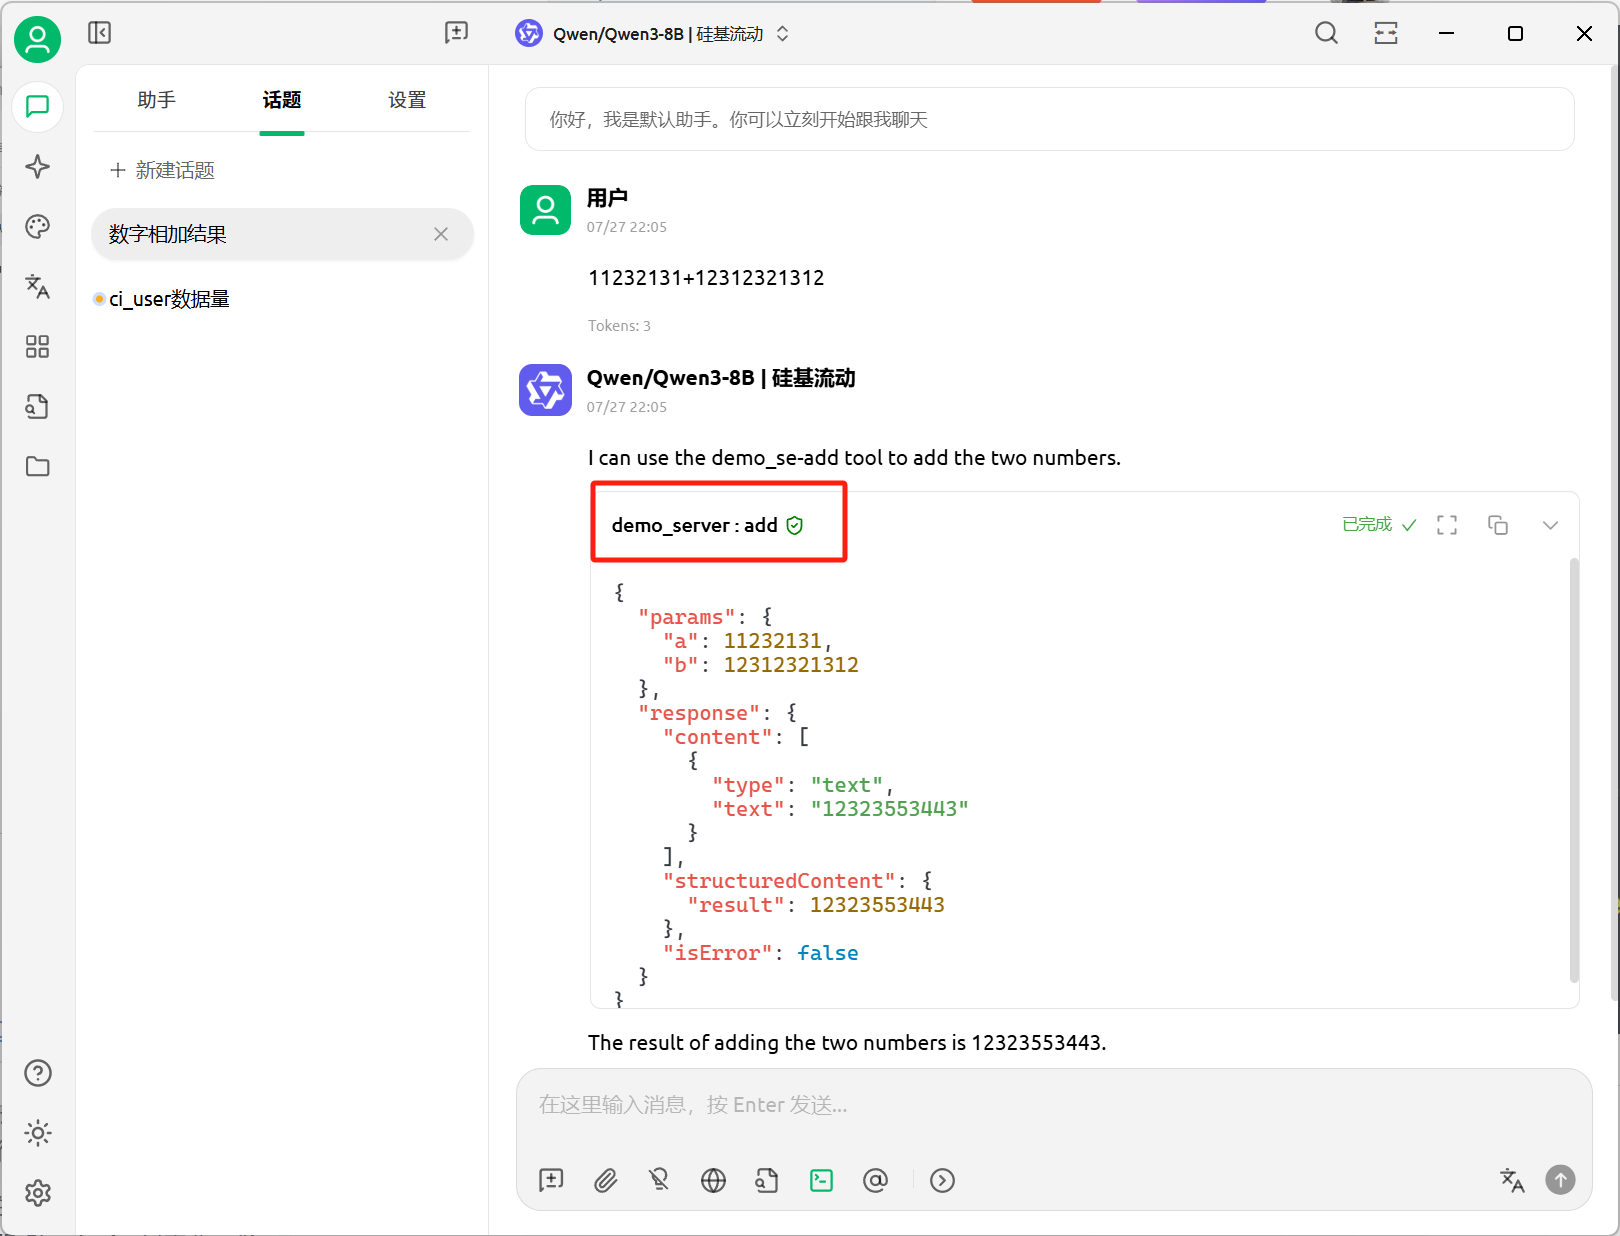Viewport: 1620px width, 1236px height.
Task: Open the mini apps grid icon
Action: pos(37,347)
